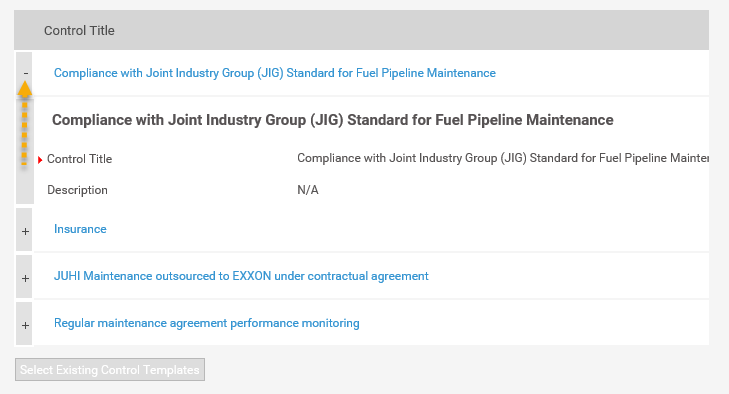Click the grey gutter beside Description row

pyautogui.click(x=25, y=190)
